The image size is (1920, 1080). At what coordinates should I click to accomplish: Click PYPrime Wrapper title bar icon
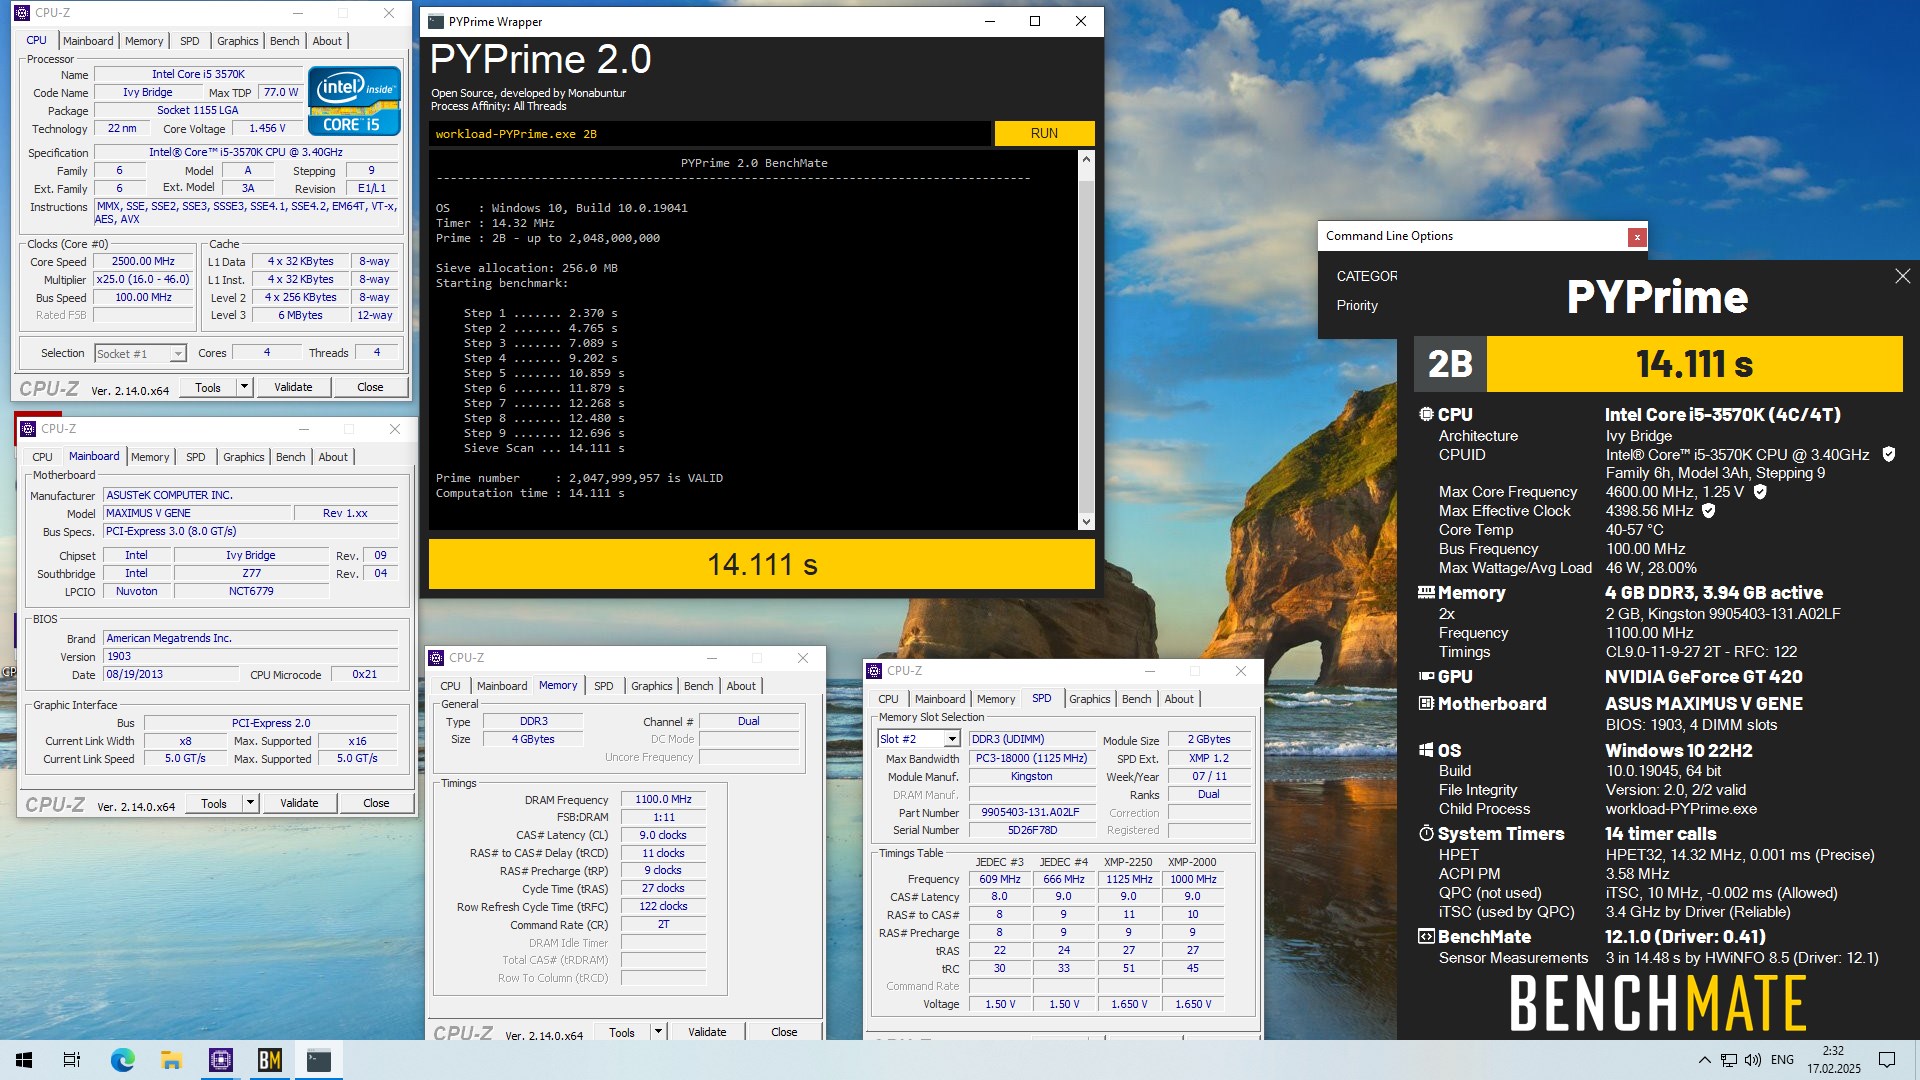point(435,21)
